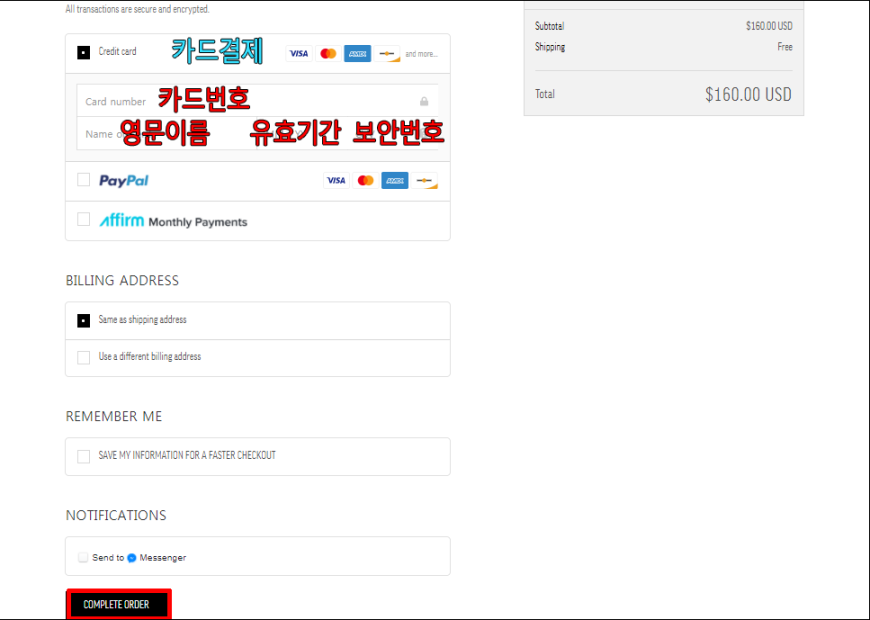This screenshot has height=620, width=870.
Task: Click the Shipping 'Free' value
Action: tap(785, 47)
